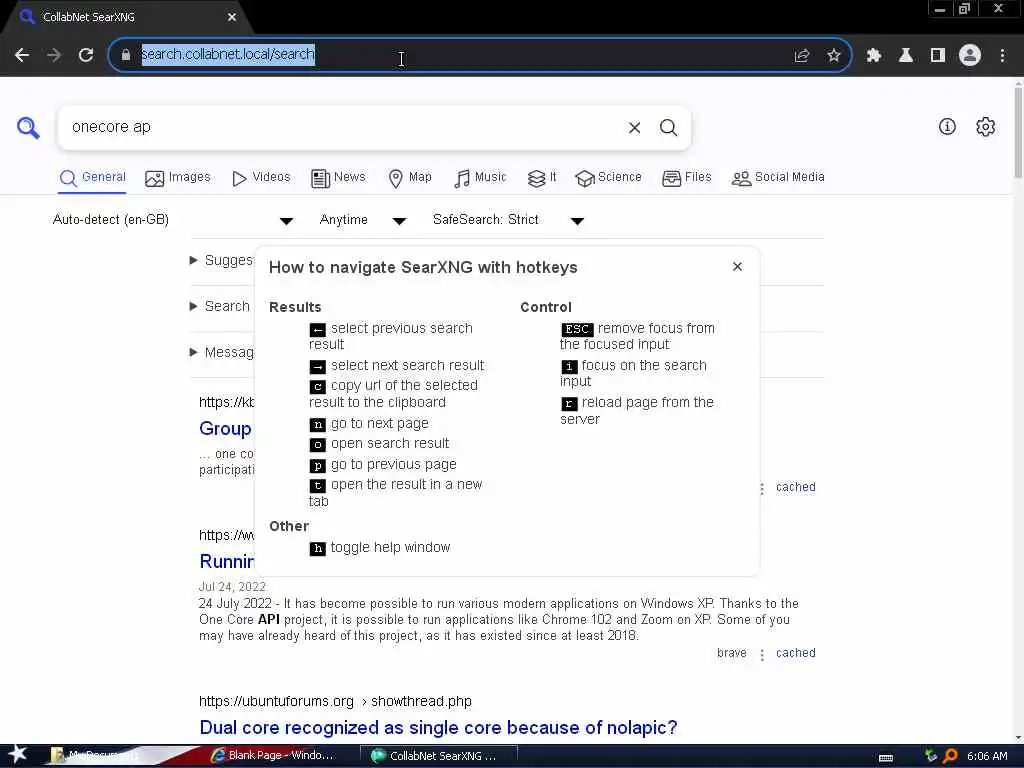Switch to the News search tab
The width and height of the screenshot is (1024, 768).
click(338, 177)
